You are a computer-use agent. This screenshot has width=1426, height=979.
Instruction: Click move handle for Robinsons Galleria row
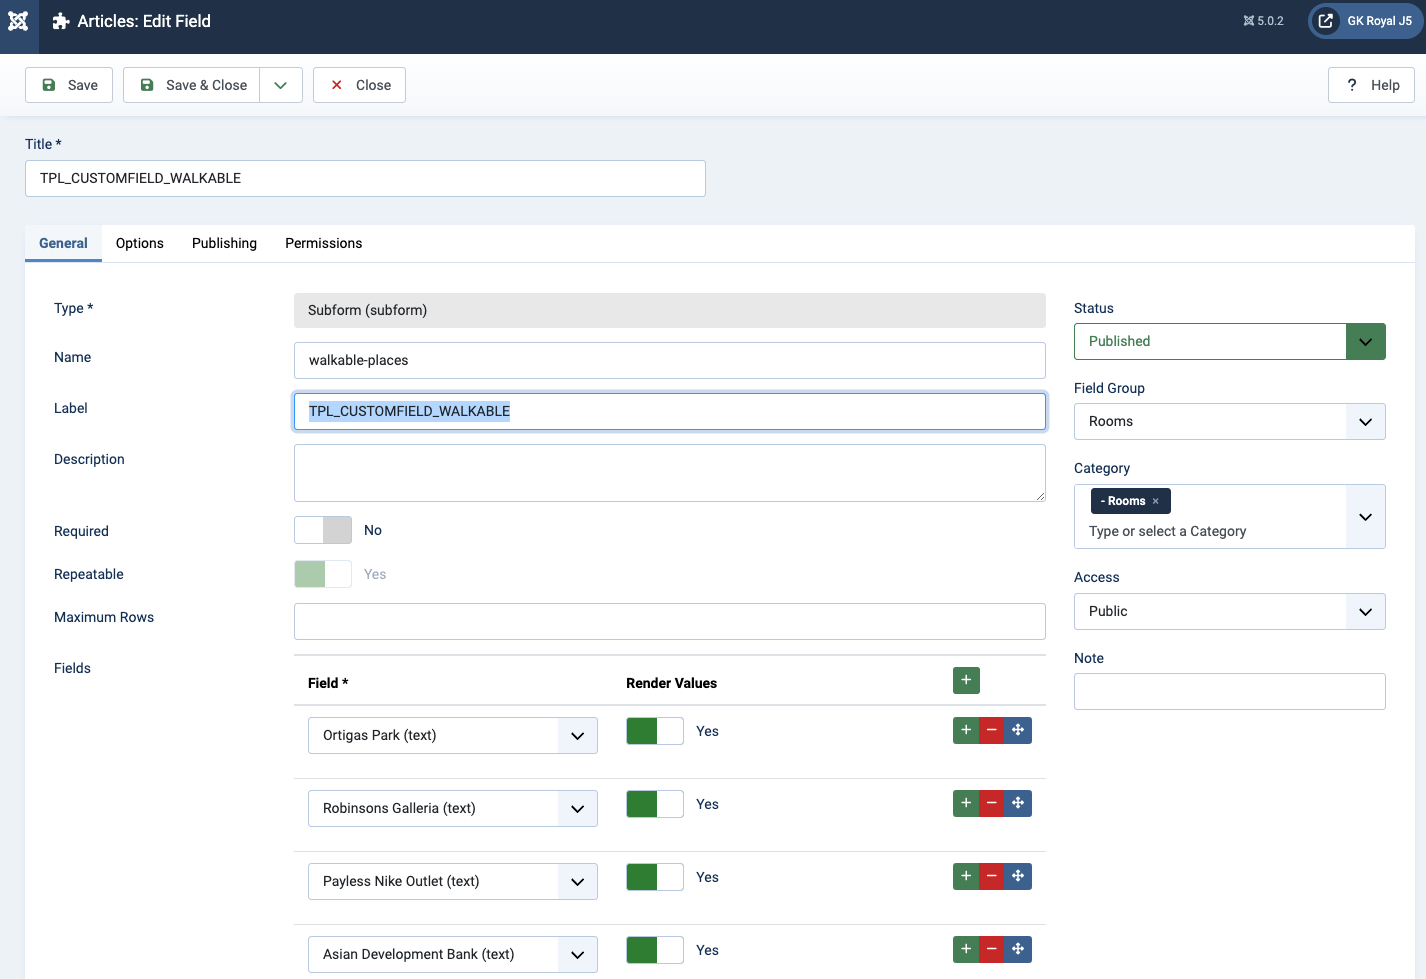point(1018,804)
